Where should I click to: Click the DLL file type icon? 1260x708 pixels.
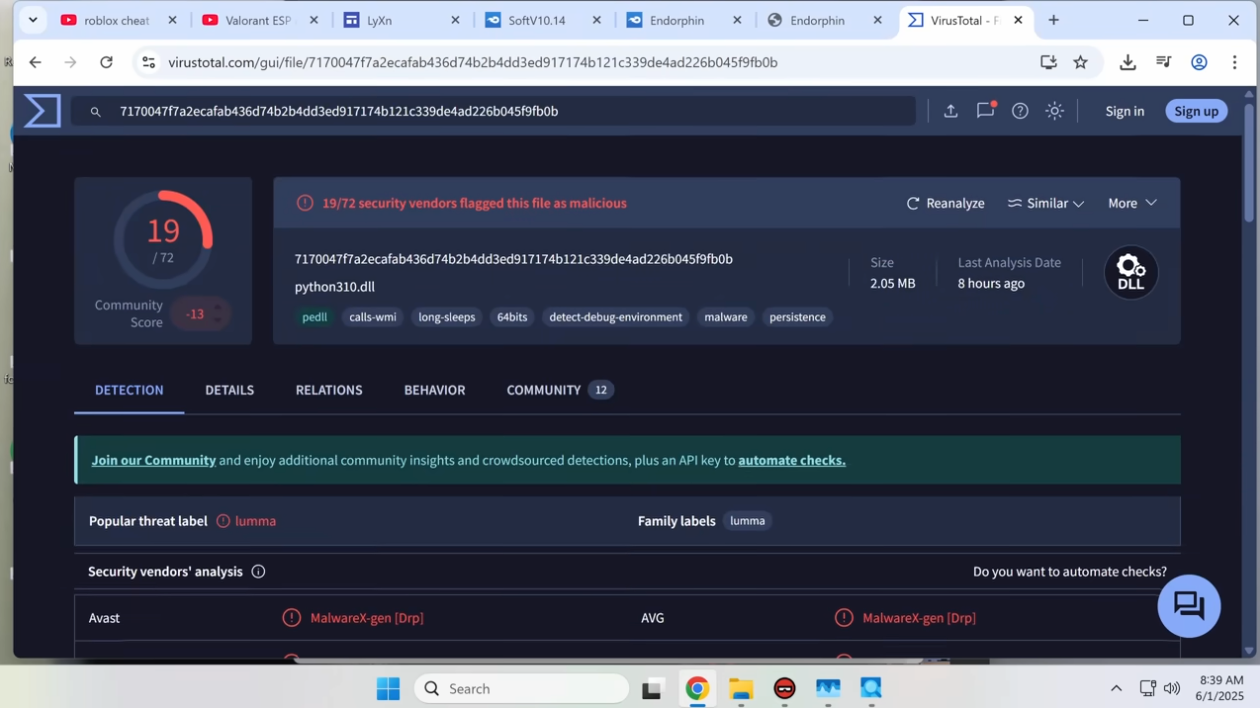[x=1131, y=272]
